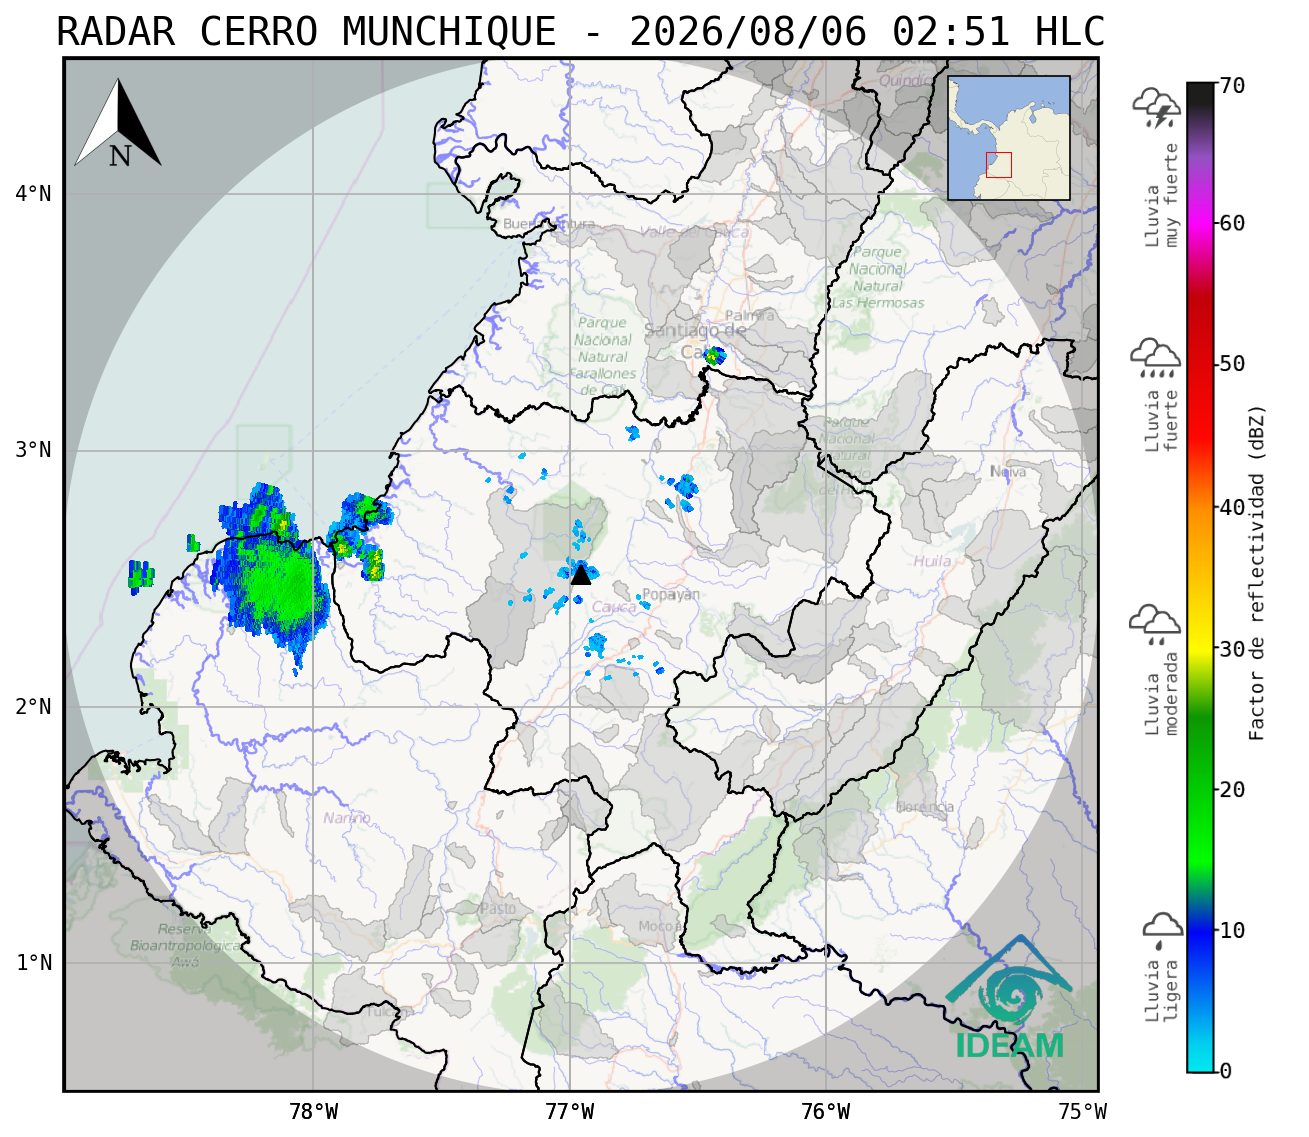Click the small rain echo near Santiago de Cali
Screen dimensions: 1309x1137
click(714, 355)
